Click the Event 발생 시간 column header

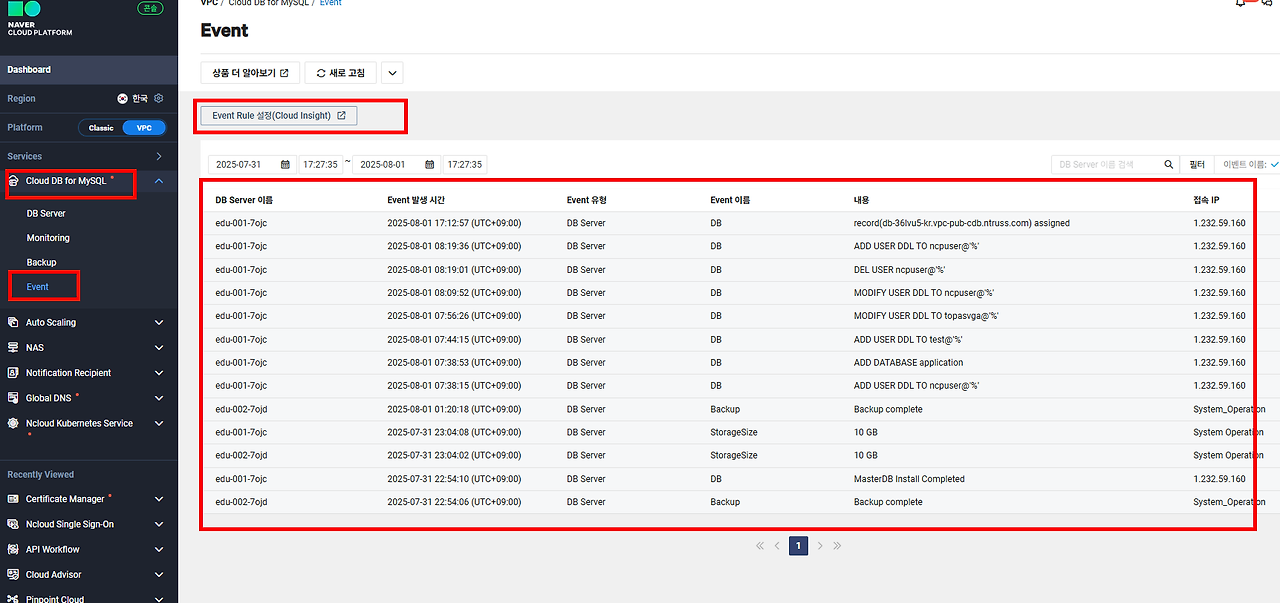point(417,200)
